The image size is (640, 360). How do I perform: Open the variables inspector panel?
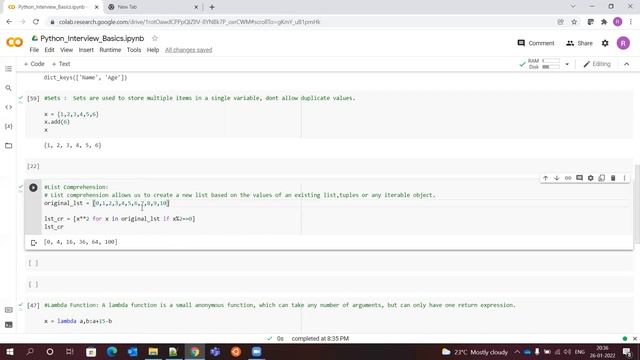pos(8,126)
